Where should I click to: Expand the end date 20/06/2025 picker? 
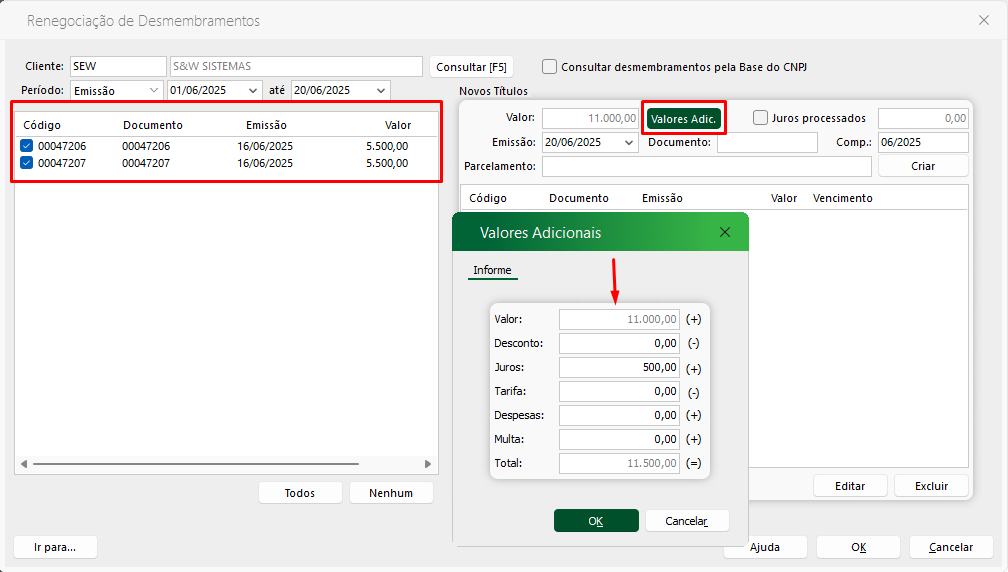[381, 91]
